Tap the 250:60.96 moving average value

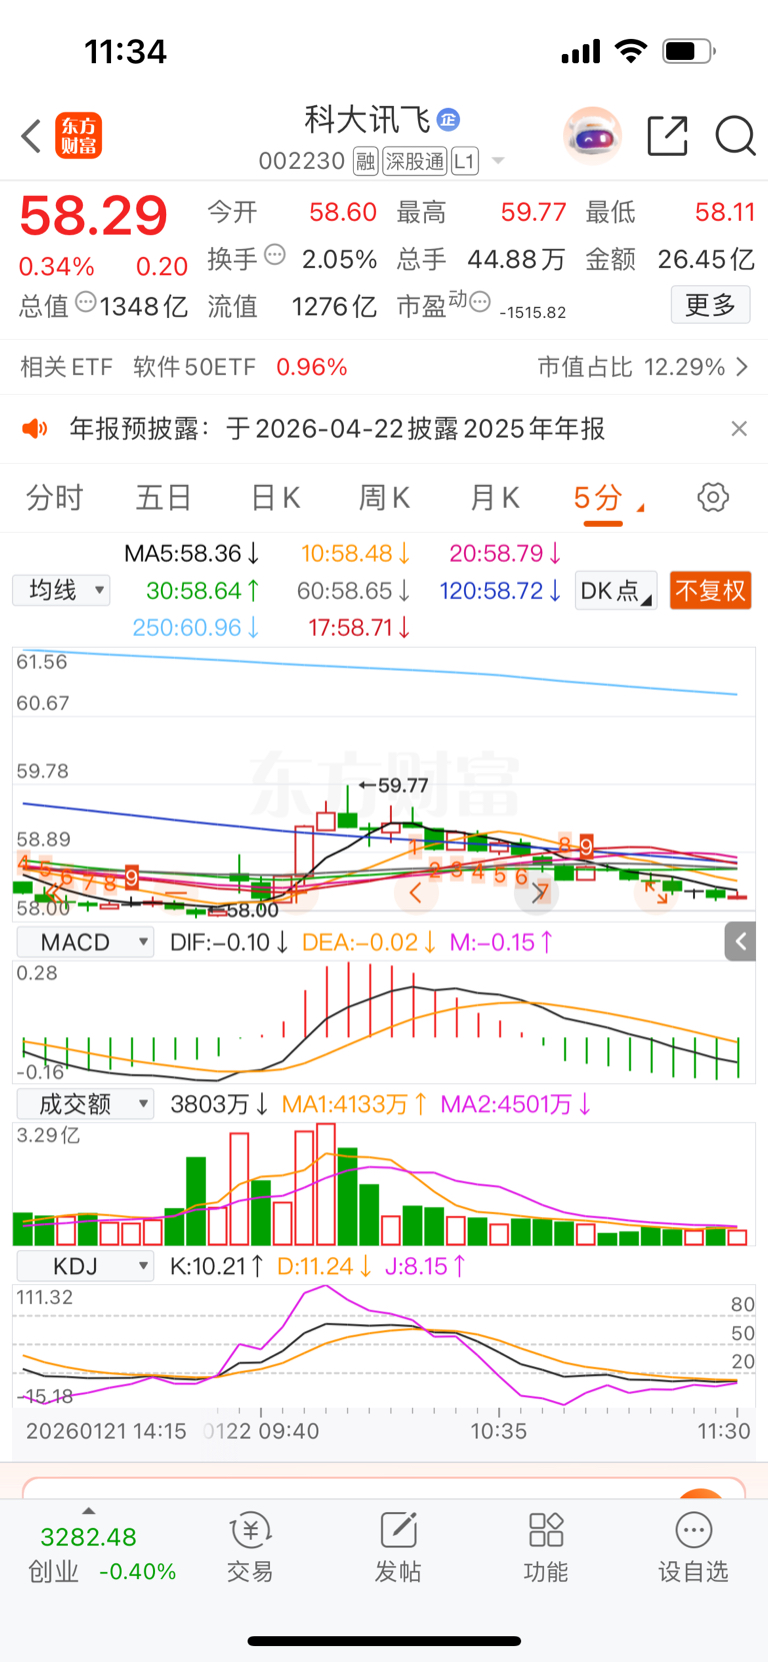click(196, 628)
